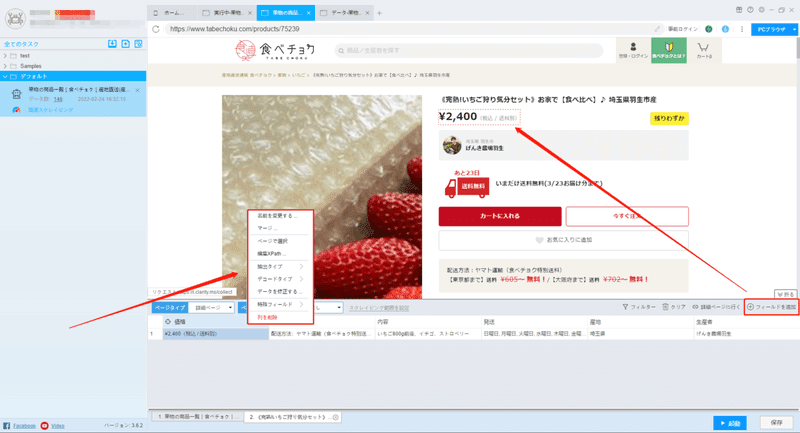Image resolution: width=800 pixels, height=433 pixels.
Task: Expand the test folder in task tree
Action: (5, 56)
